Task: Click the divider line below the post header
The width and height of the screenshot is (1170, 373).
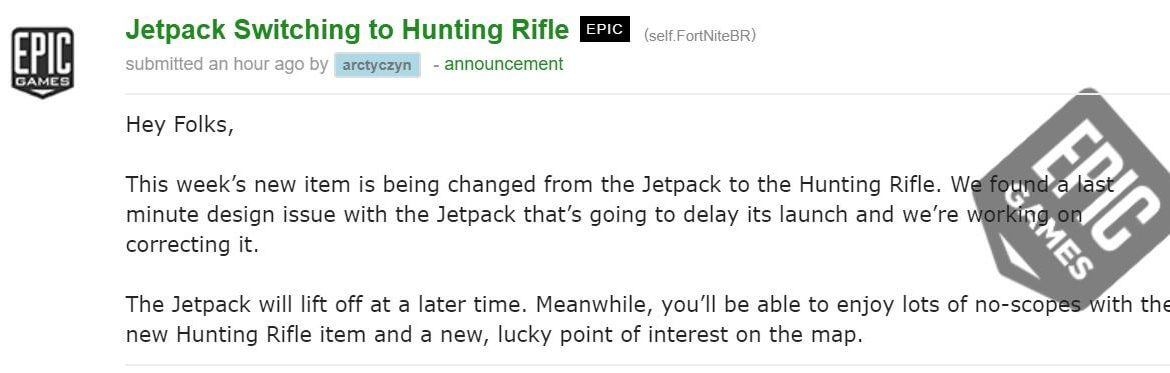Action: [647, 94]
